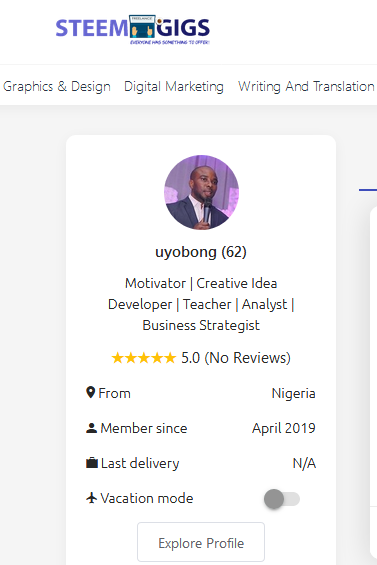Image resolution: width=377 pixels, height=565 pixels.
Task: Click the person icon beside Member since
Action: [x=91, y=428]
